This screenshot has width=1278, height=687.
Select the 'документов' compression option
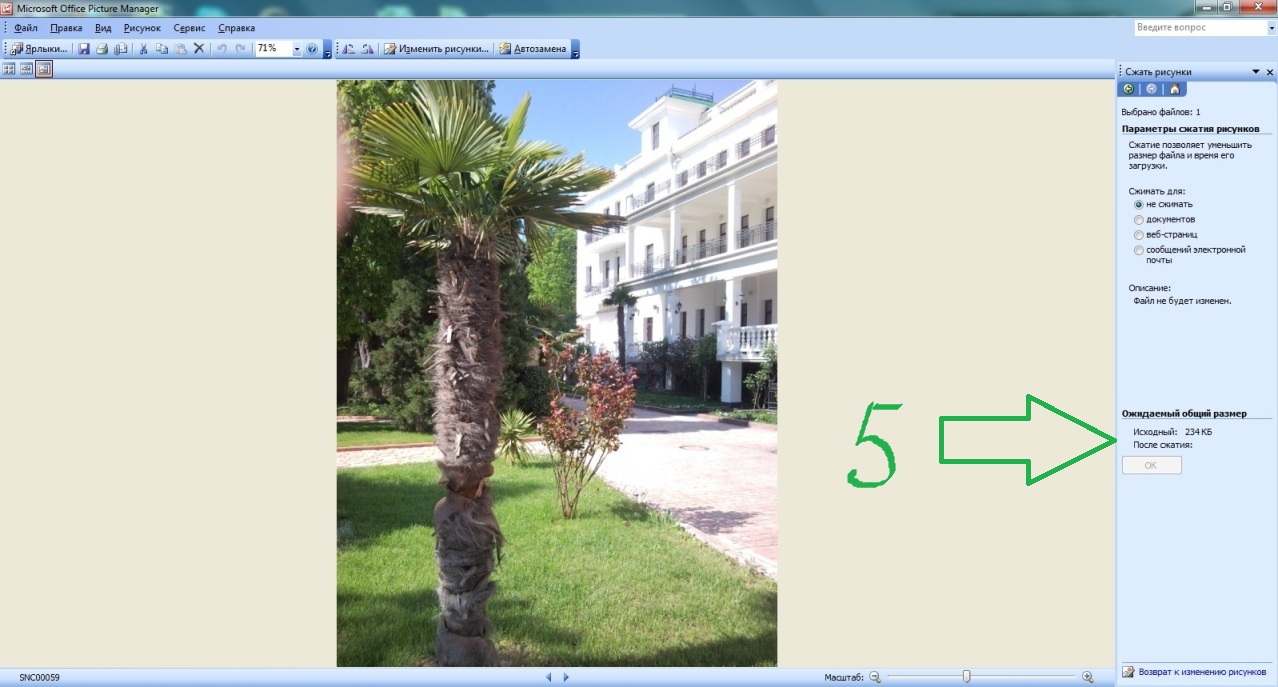(1138, 219)
